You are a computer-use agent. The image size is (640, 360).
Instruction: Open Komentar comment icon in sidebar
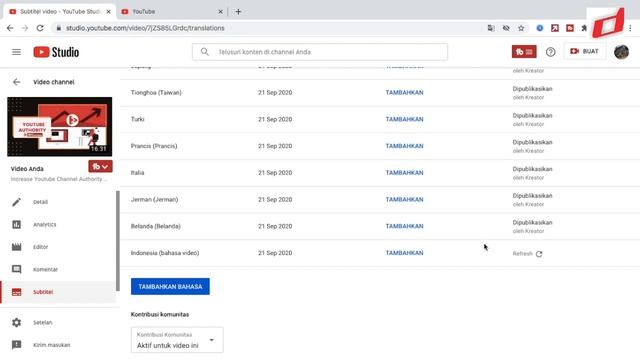(16, 269)
